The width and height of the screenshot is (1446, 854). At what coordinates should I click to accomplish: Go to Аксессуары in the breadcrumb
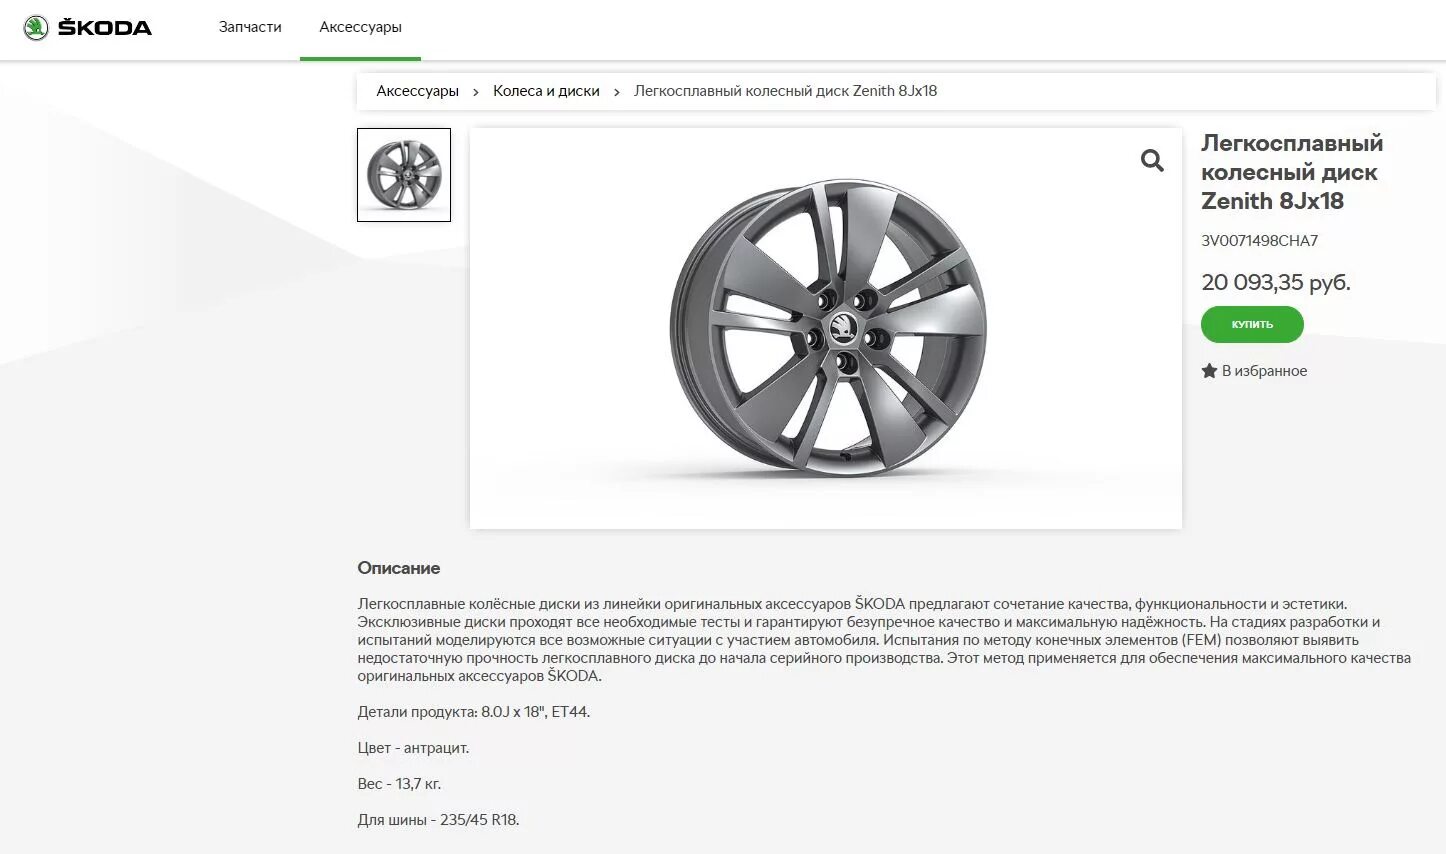417,91
